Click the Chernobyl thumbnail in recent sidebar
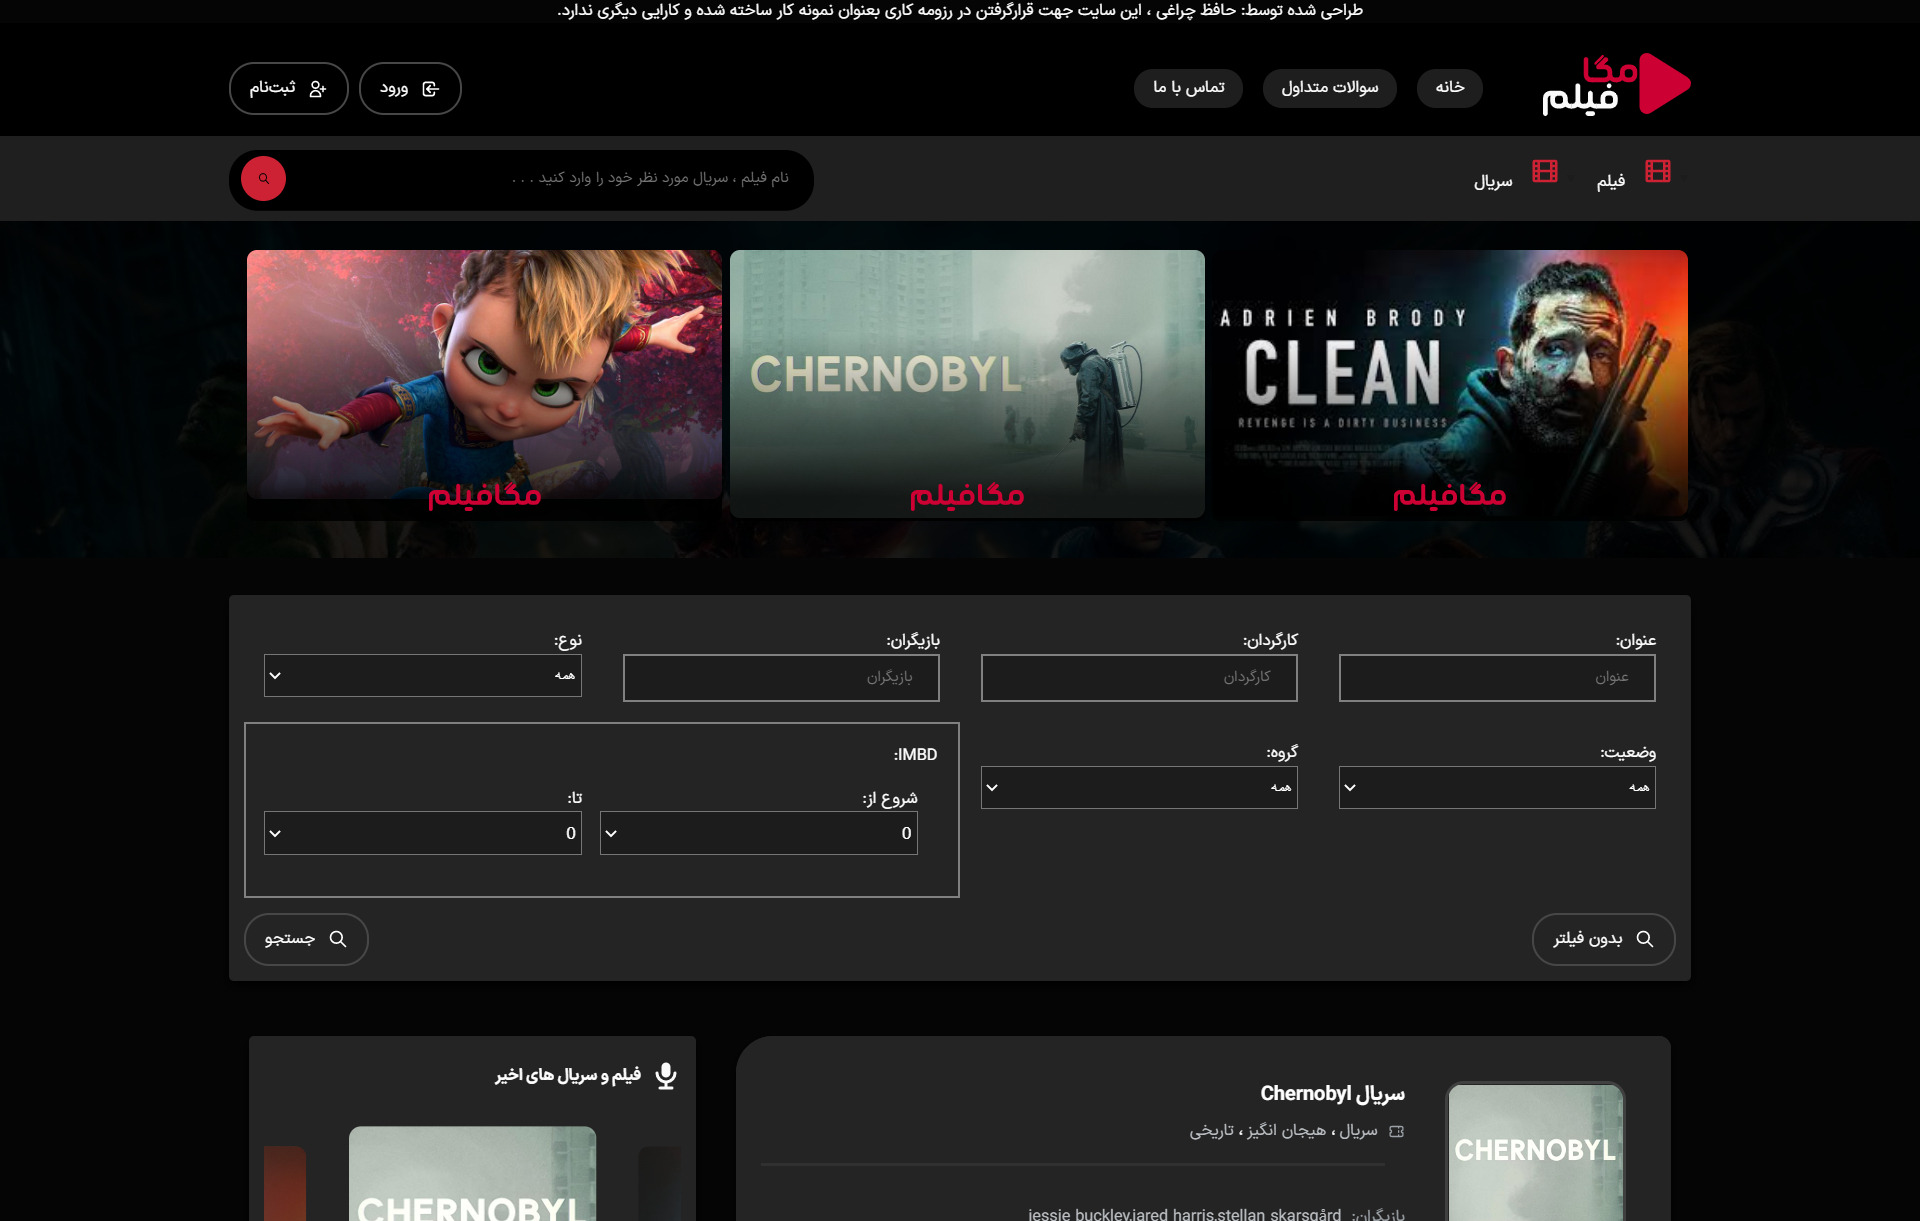 [472, 1174]
